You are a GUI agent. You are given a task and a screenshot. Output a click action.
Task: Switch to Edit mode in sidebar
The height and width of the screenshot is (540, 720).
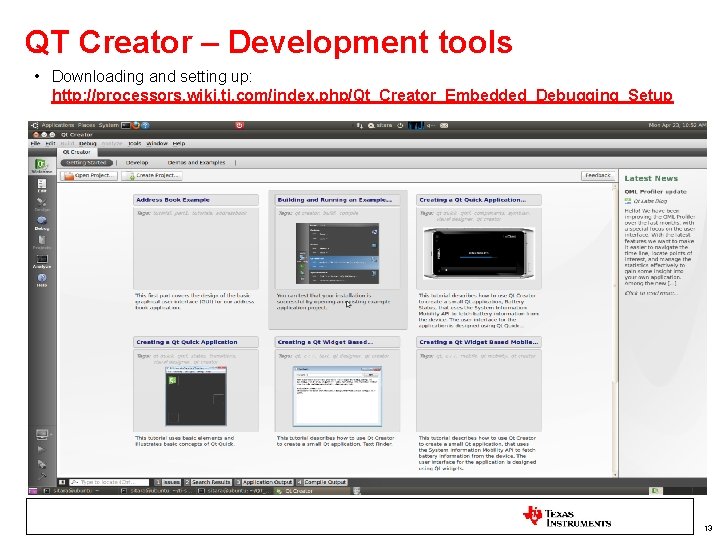[42, 185]
